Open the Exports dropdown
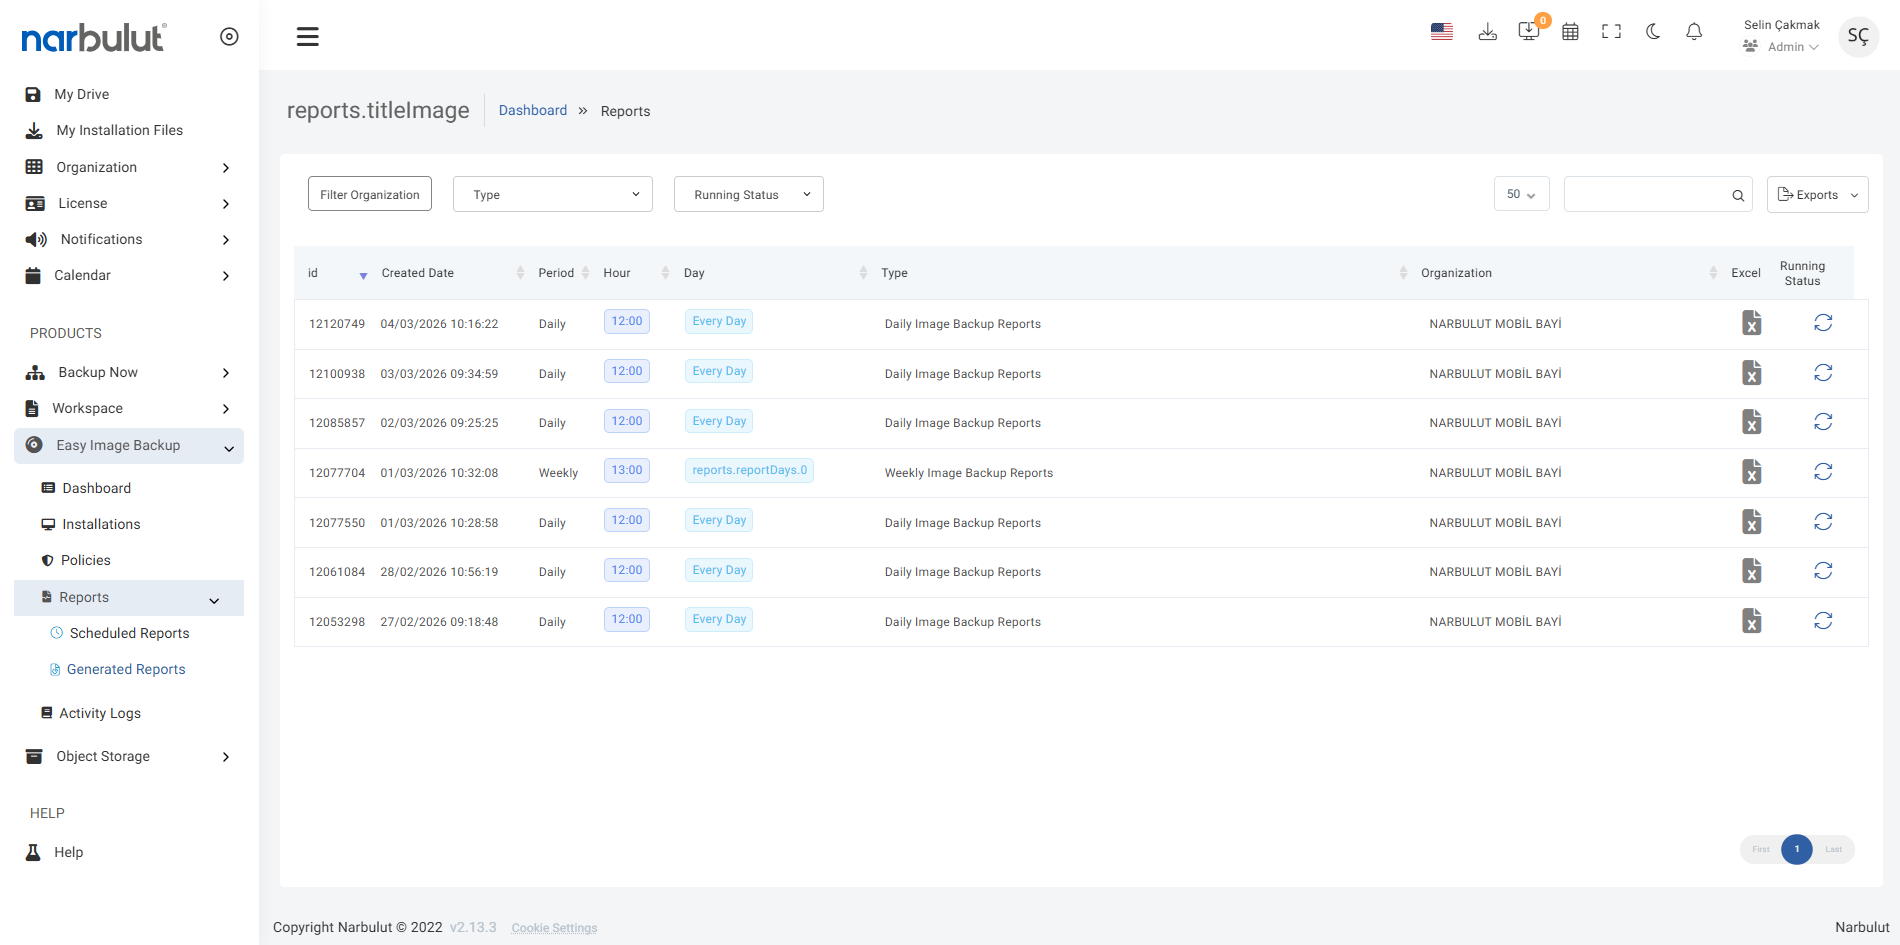Viewport: 1900px width, 945px height. click(x=1817, y=195)
